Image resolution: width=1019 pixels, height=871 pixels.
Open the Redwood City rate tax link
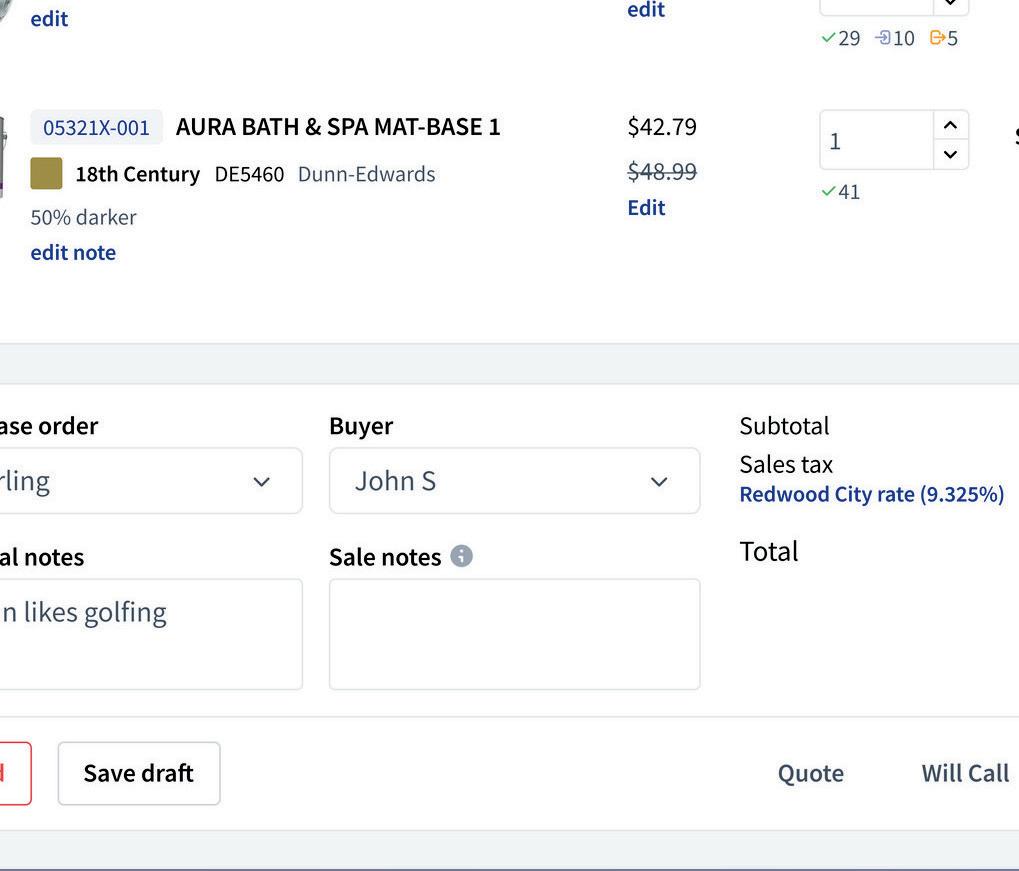click(x=871, y=494)
